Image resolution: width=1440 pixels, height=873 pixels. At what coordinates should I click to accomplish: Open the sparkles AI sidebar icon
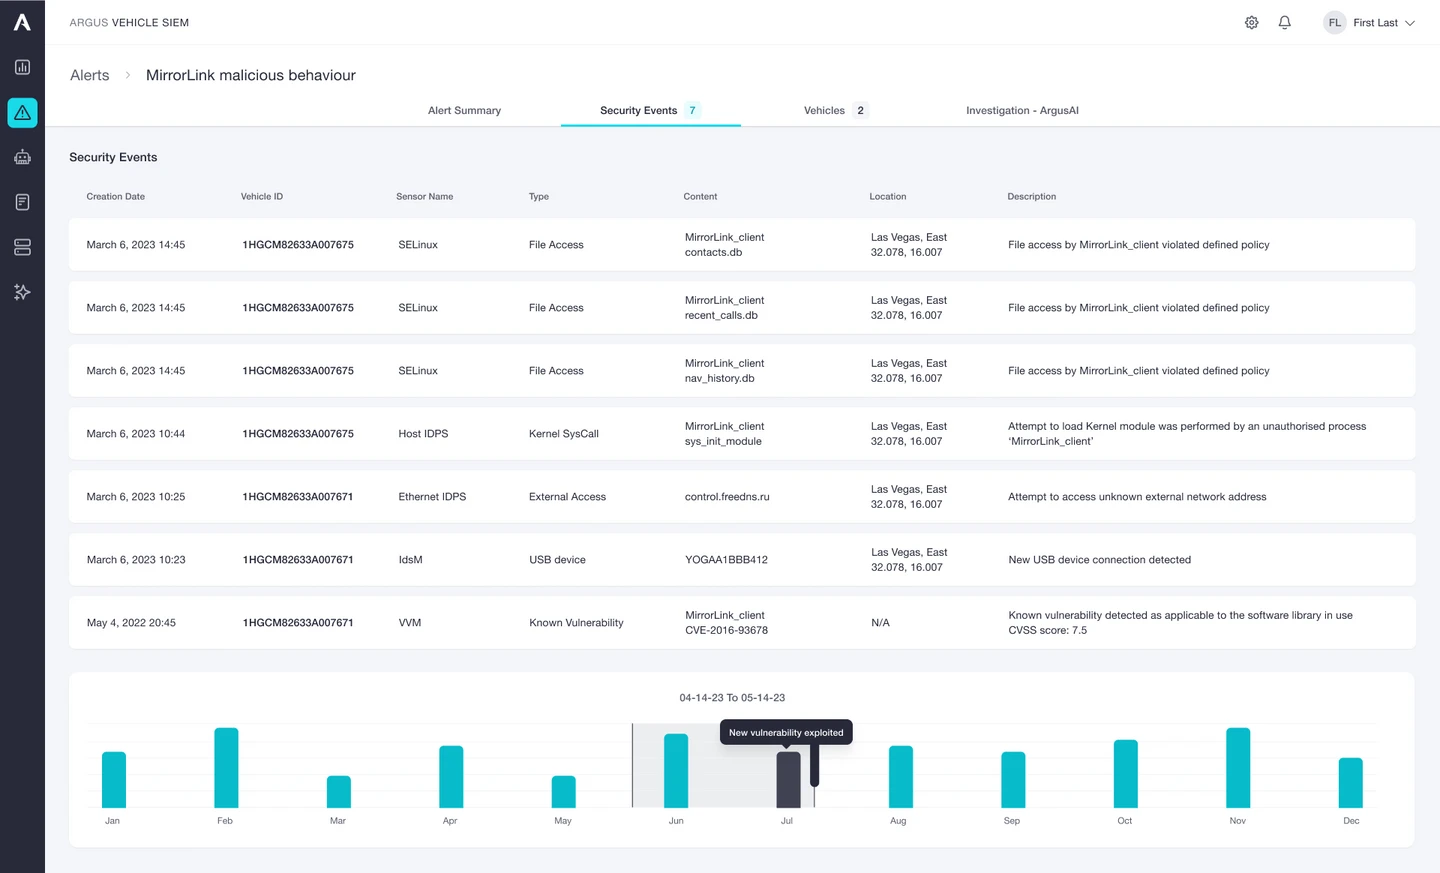pyautogui.click(x=22, y=292)
